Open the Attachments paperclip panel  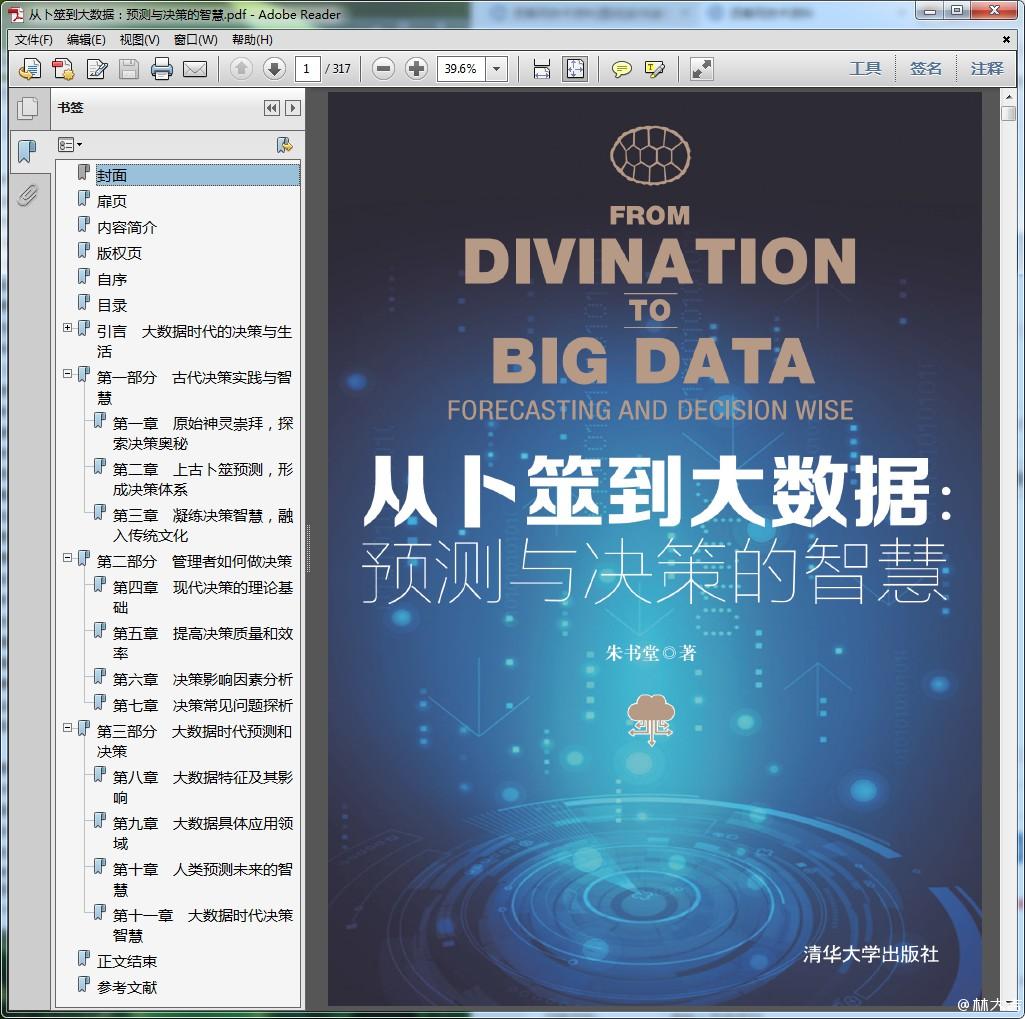pyautogui.click(x=27, y=195)
